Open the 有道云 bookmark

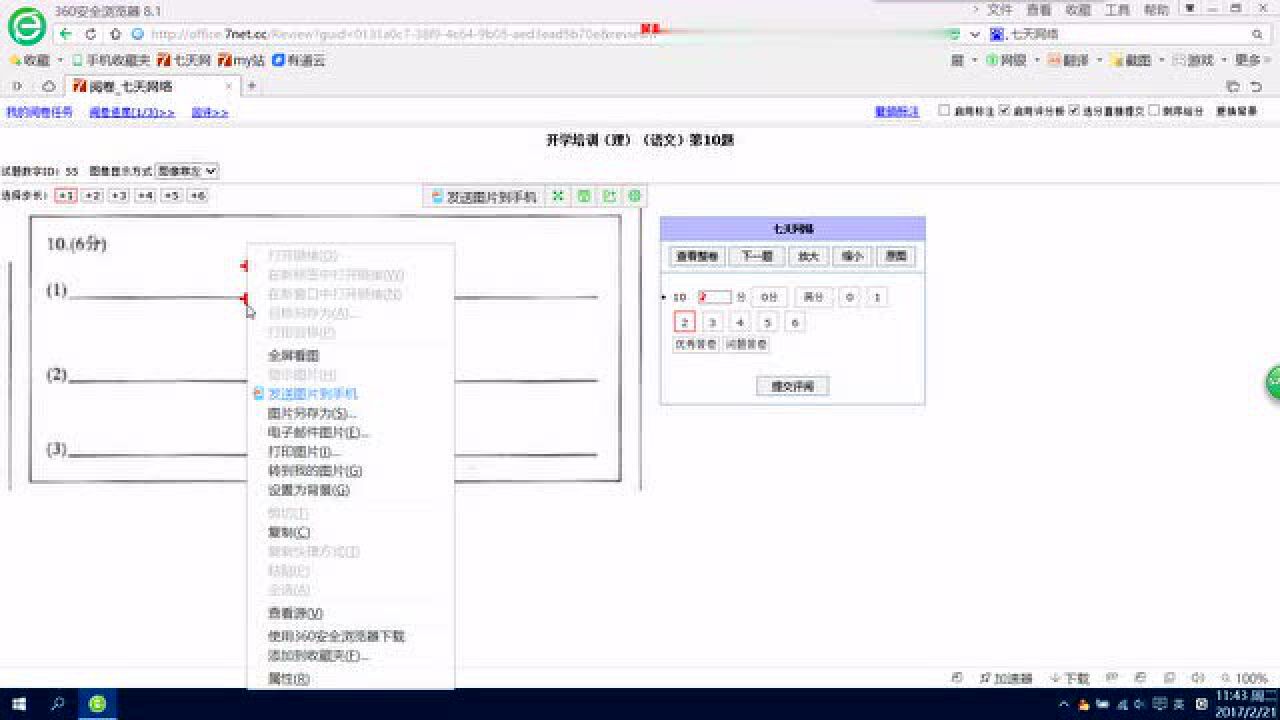coord(298,60)
